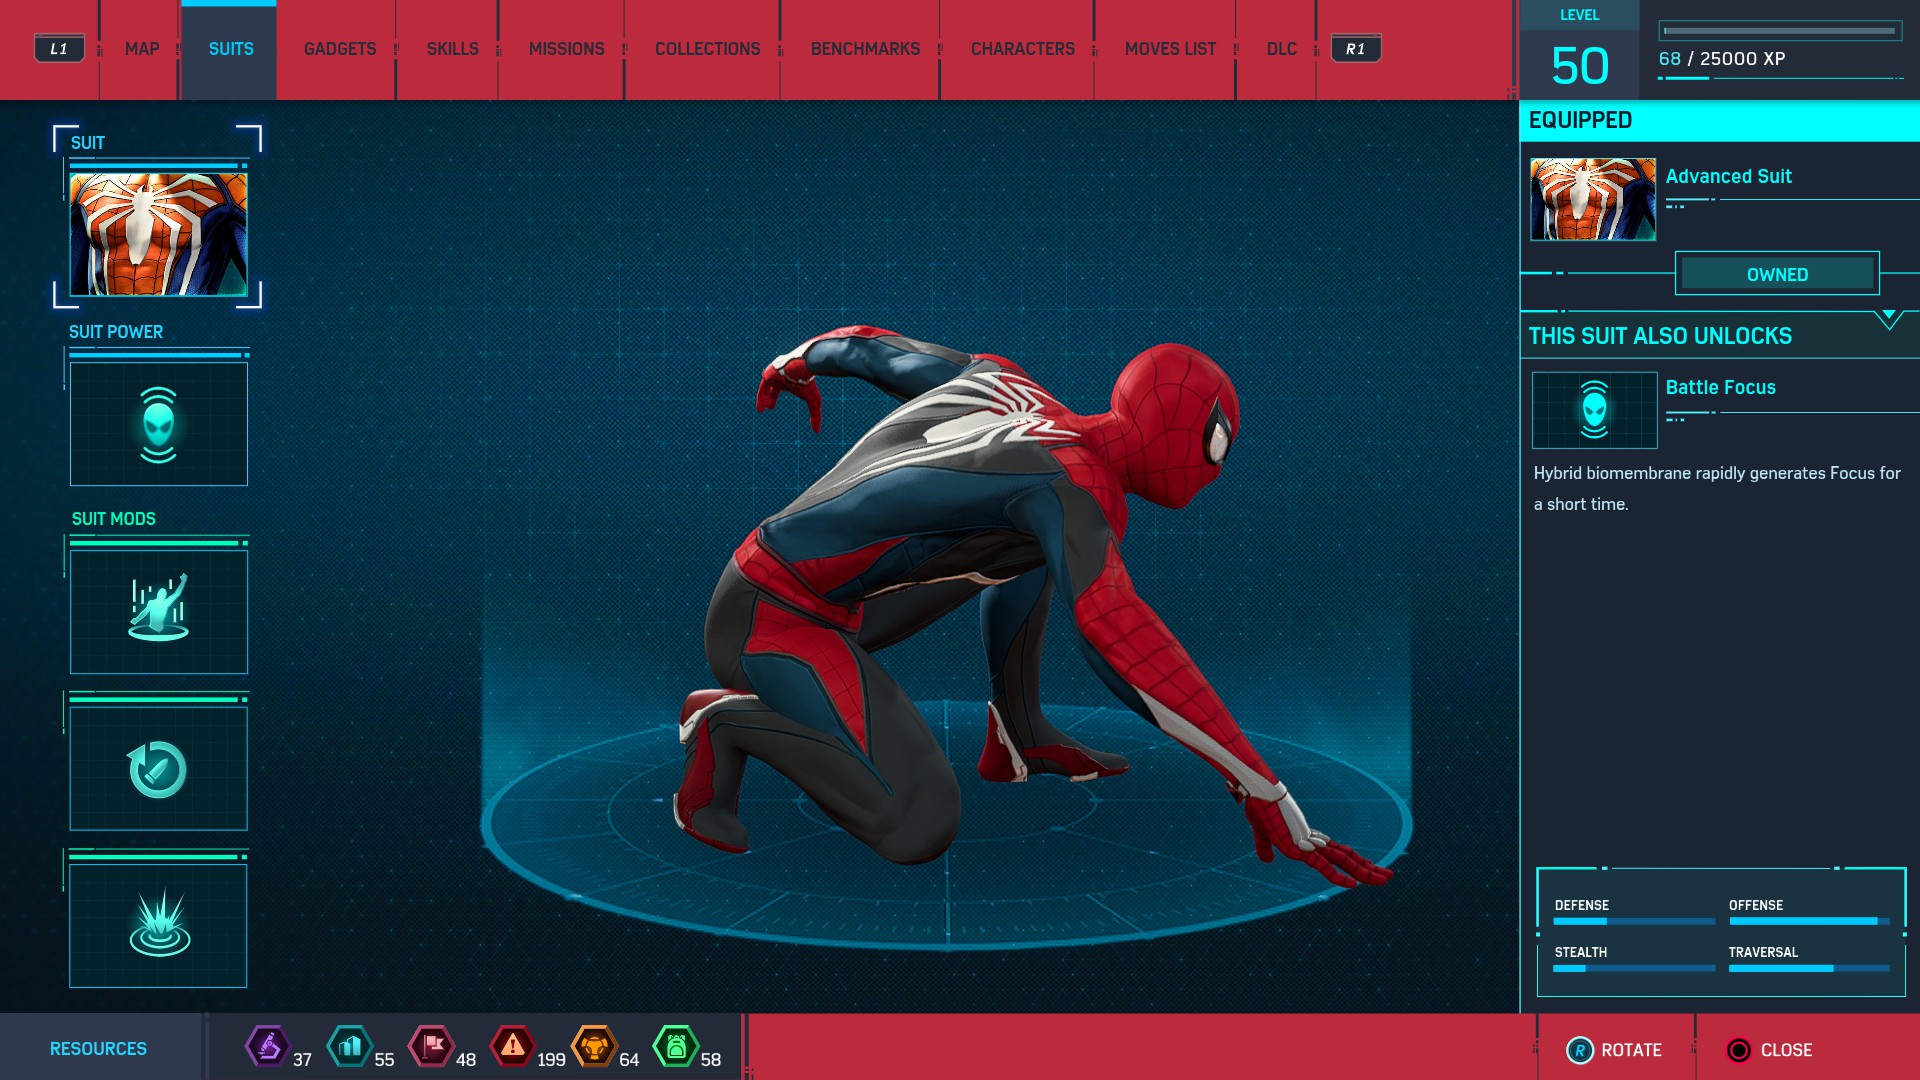
Task: Click the Offense stat bar
Action: 1808,921
